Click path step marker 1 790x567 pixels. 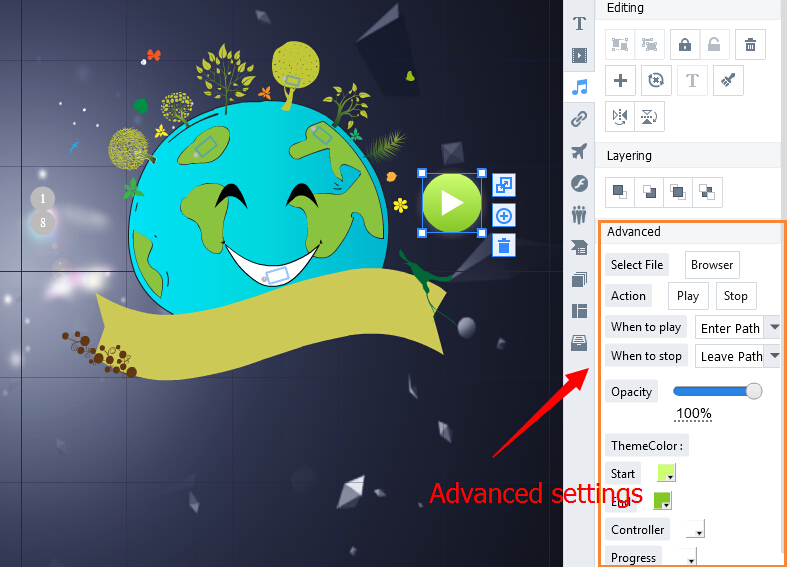click(43, 199)
